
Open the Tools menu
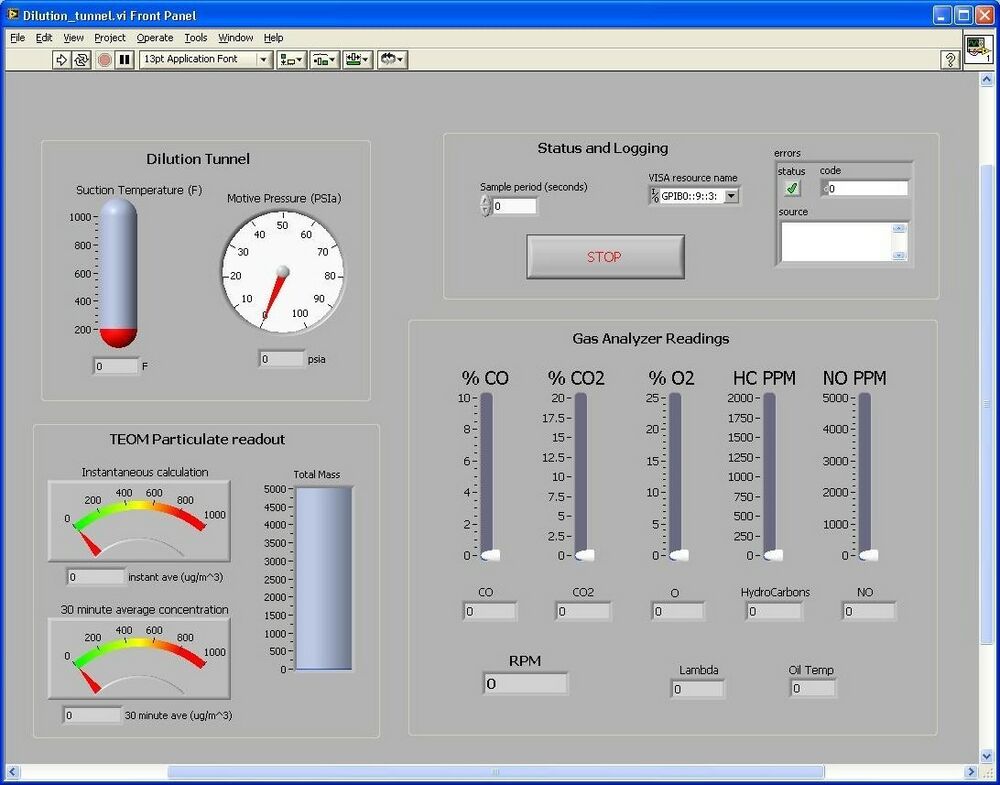click(x=195, y=37)
